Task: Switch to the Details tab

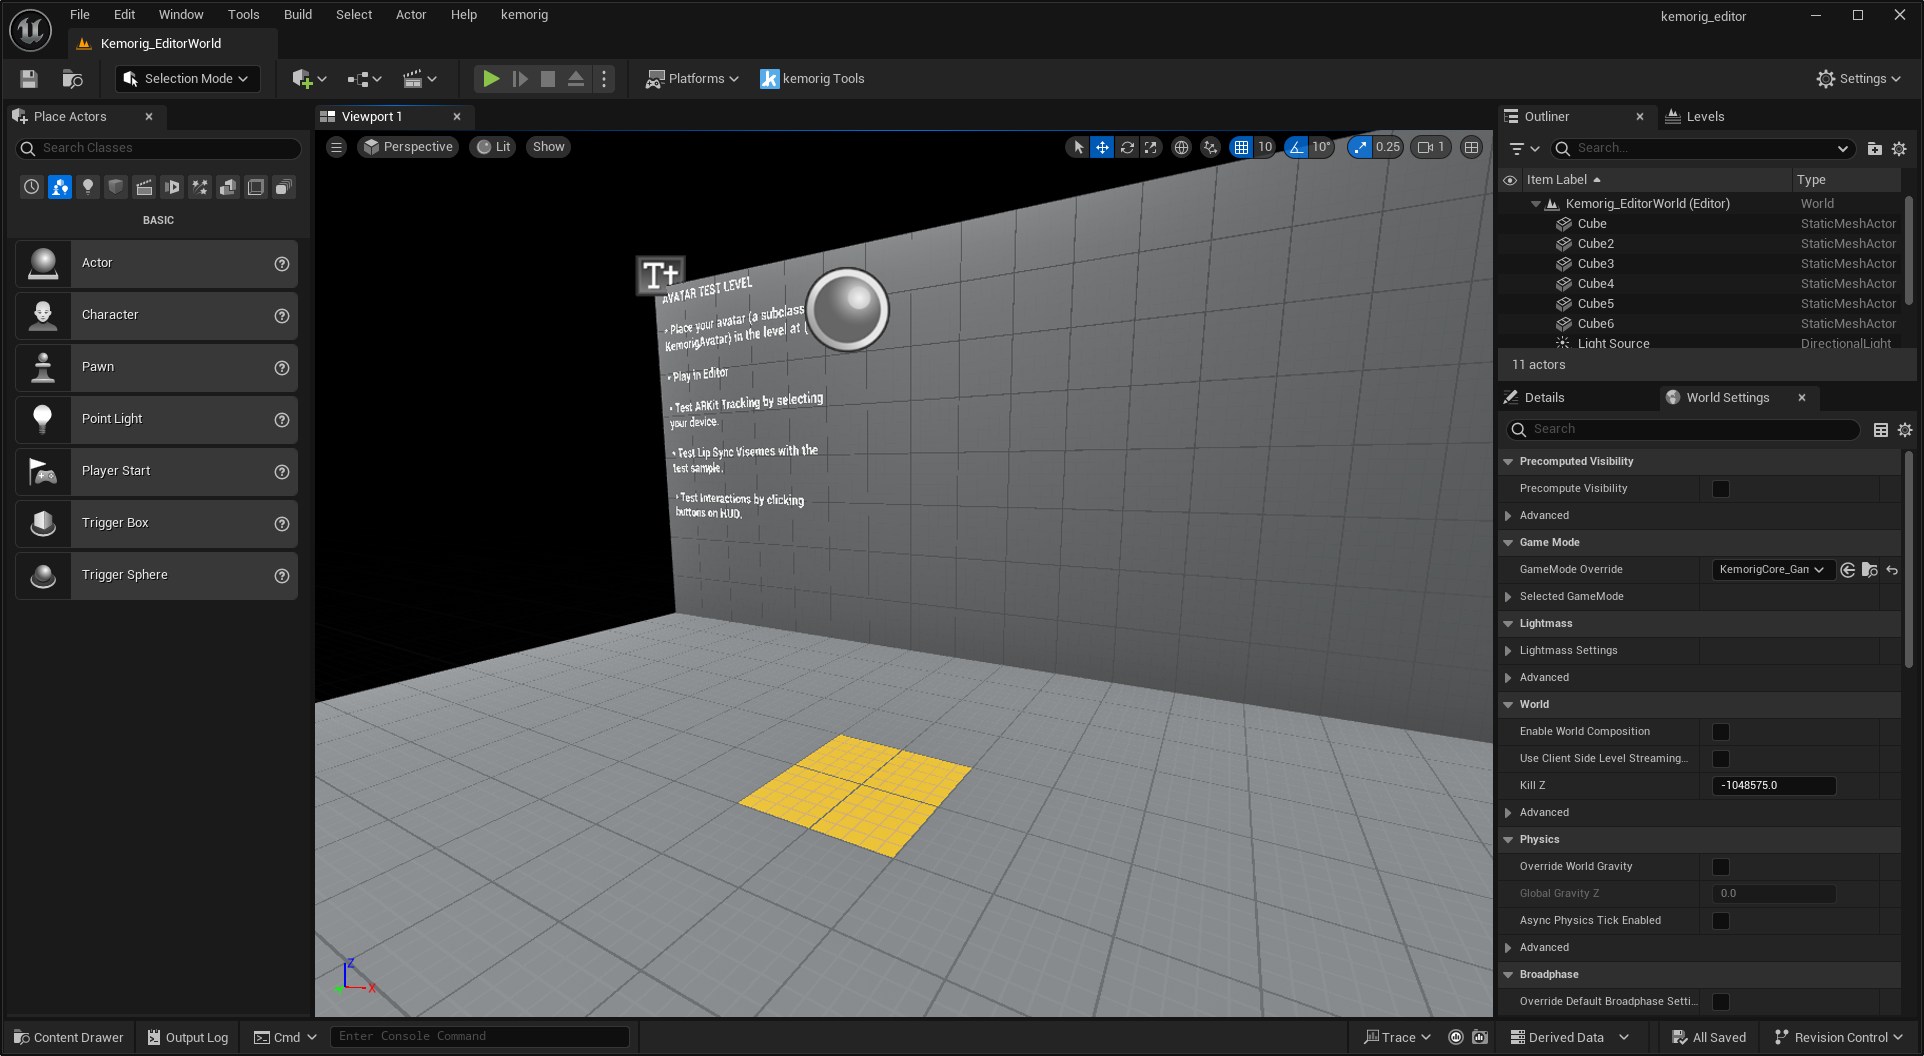Action: pyautogui.click(x=1543, y=398)
